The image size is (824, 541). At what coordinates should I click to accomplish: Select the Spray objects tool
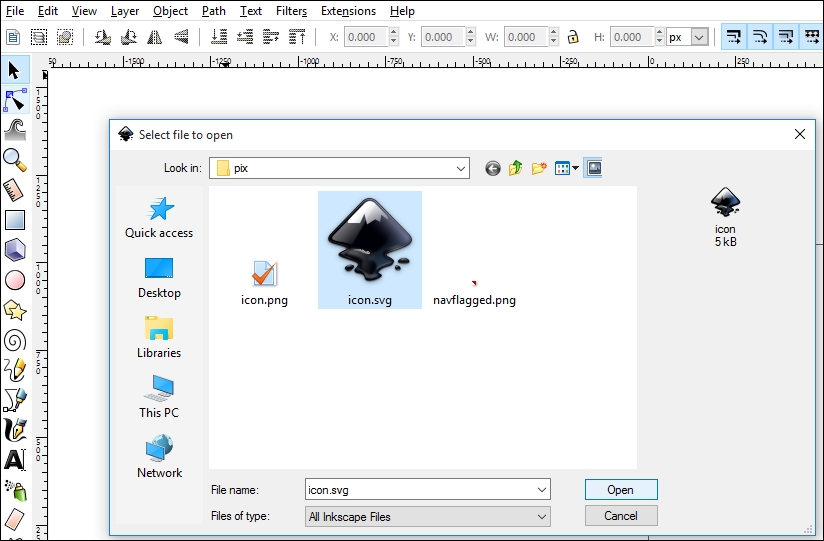pos(15,490)
